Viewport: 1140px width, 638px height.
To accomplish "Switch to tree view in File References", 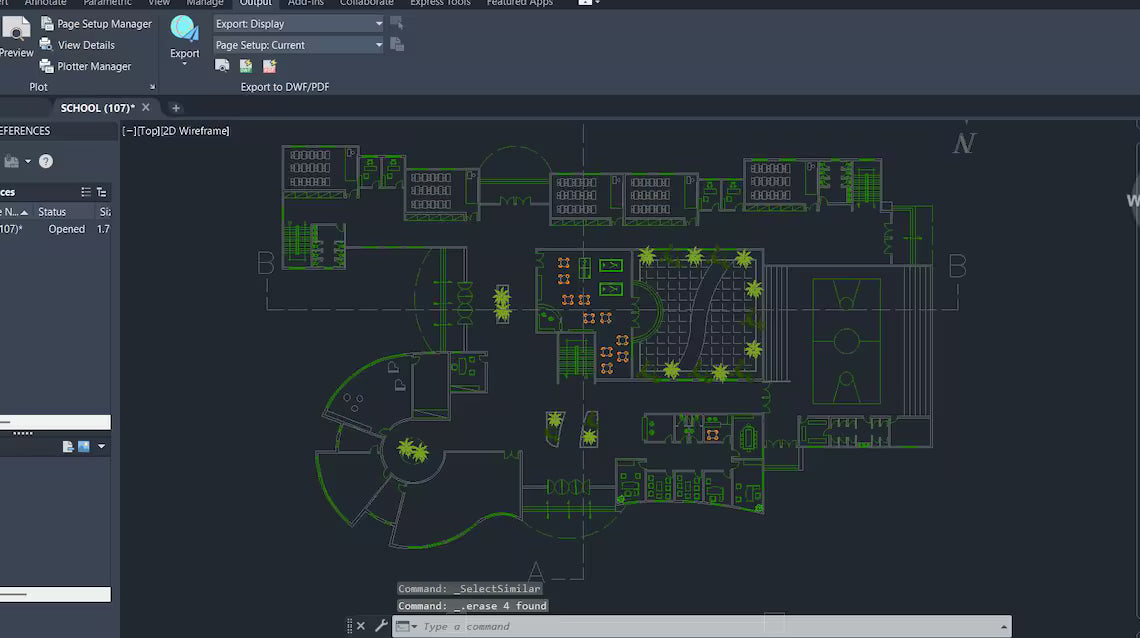I will (102, 192).
